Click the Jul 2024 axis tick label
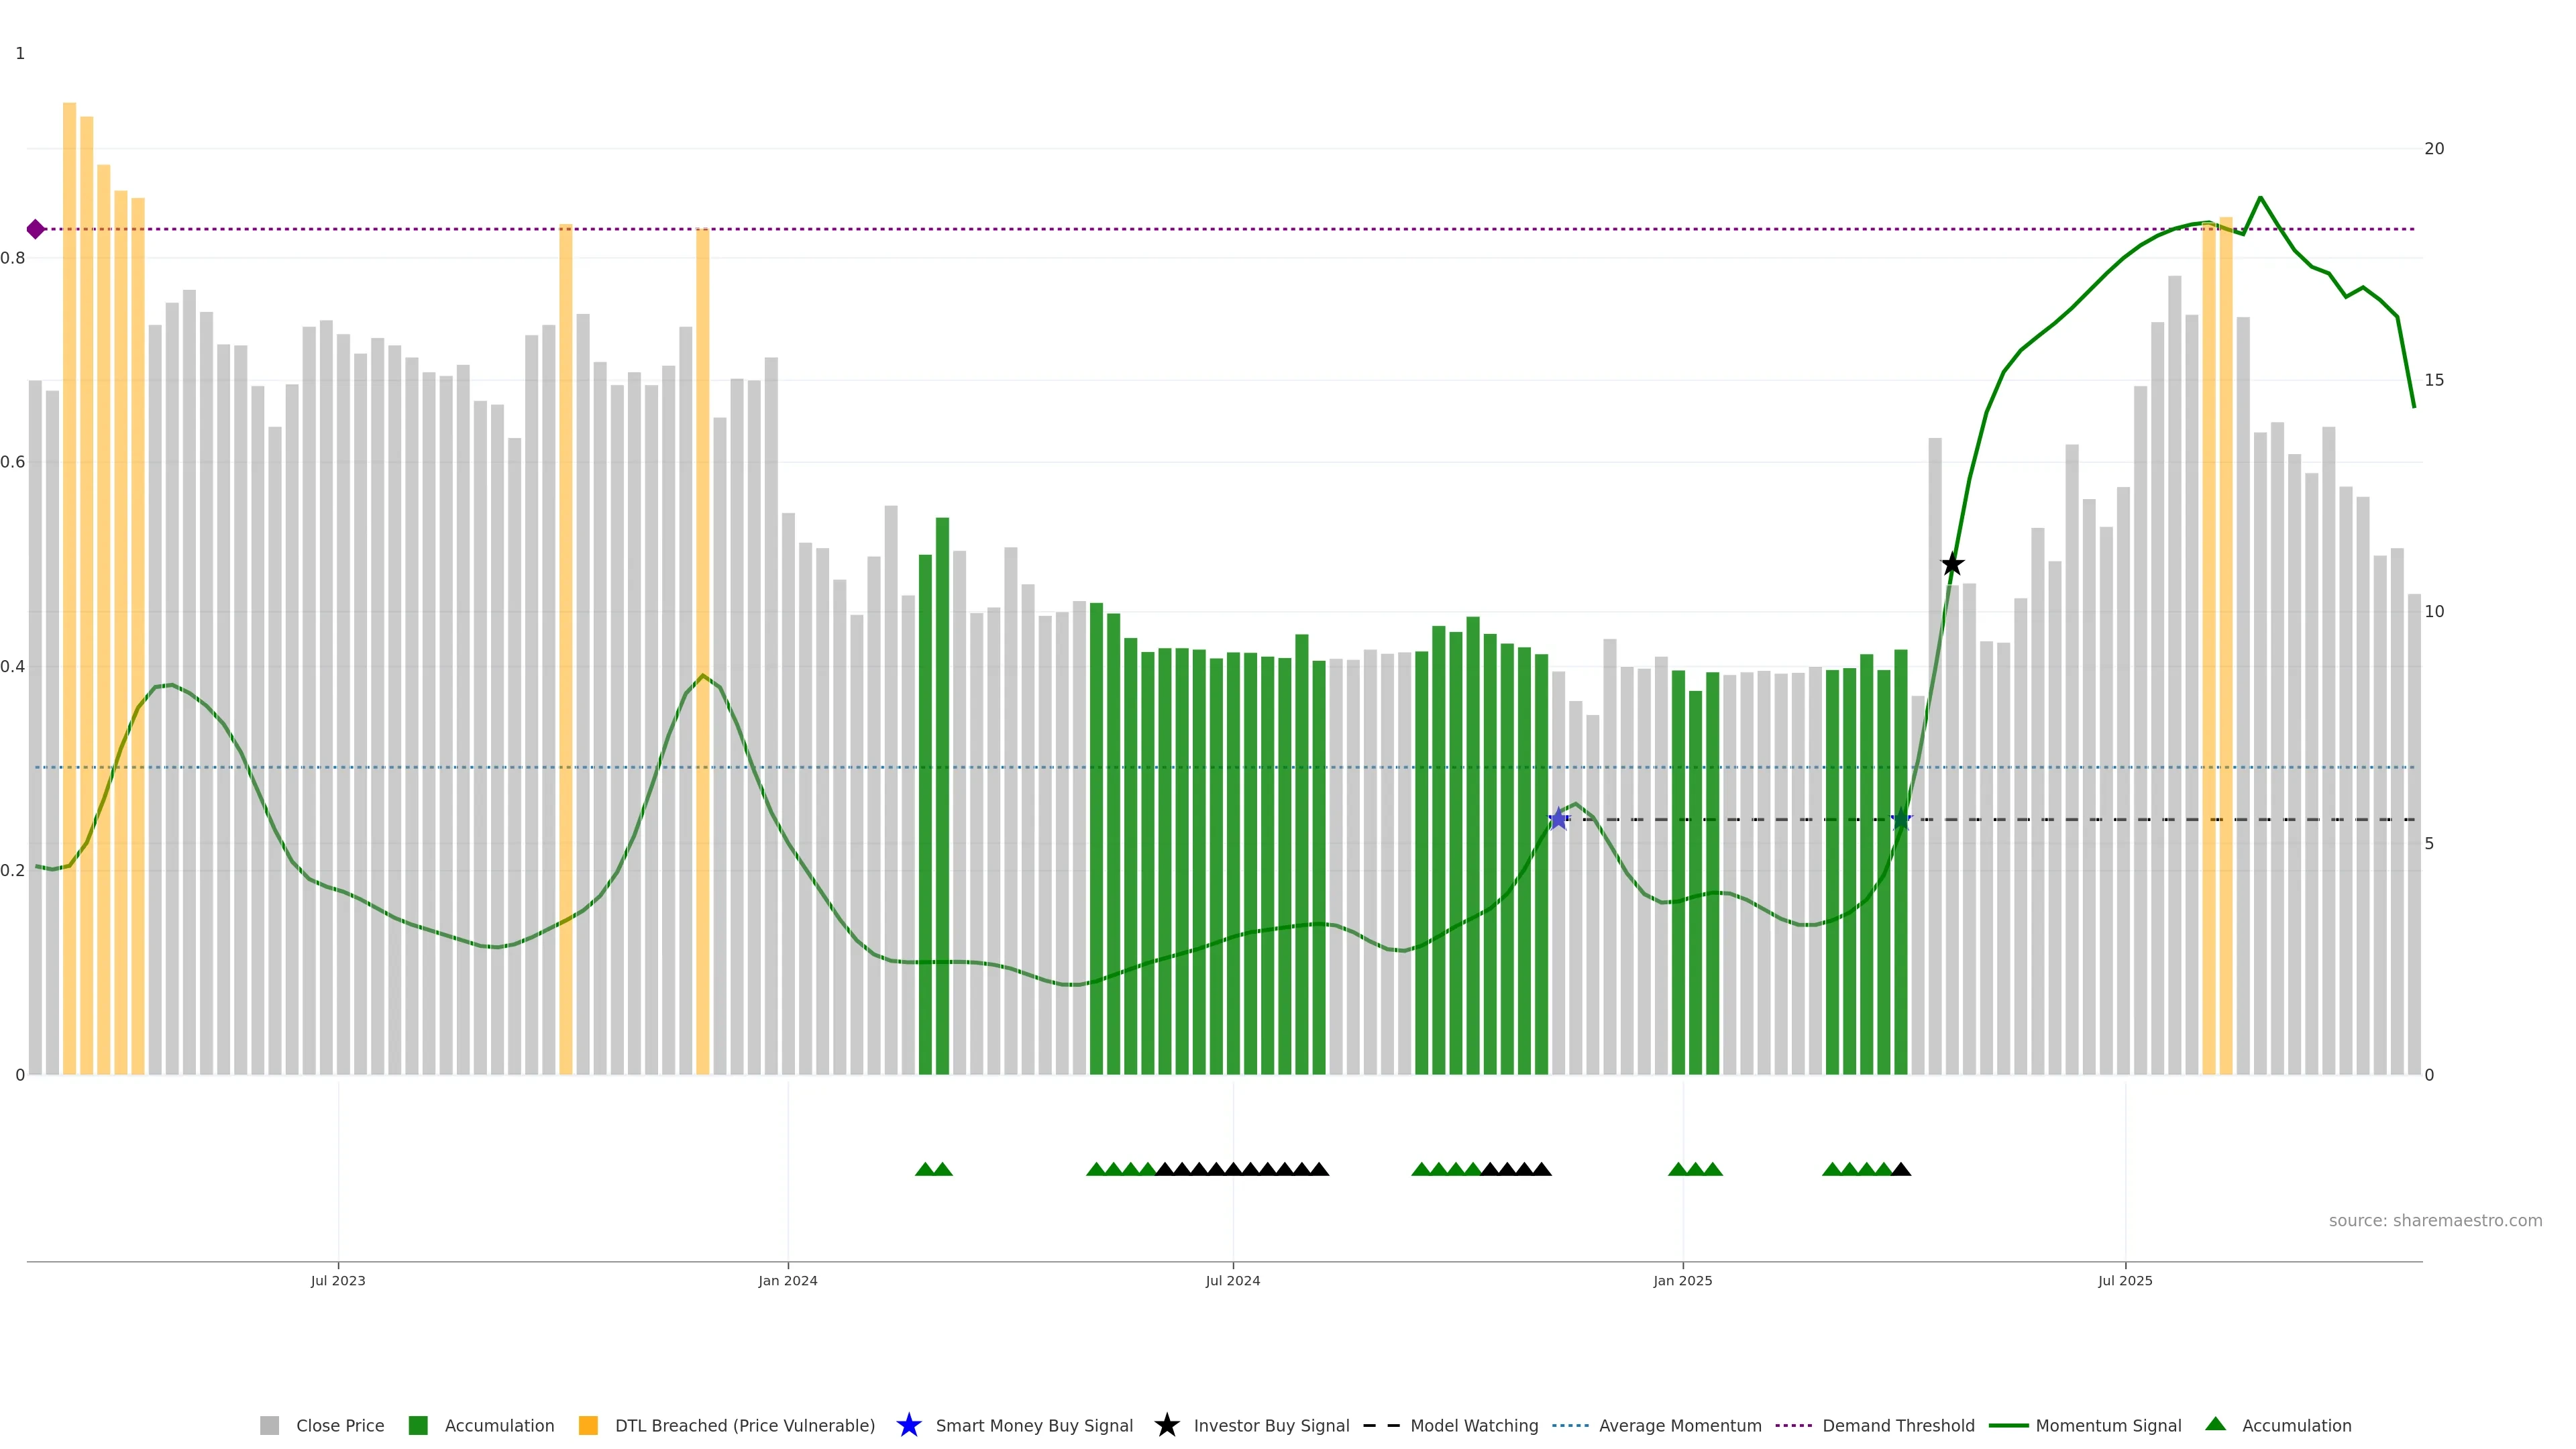The width and height of the screenshot is (2576, 1449). pos(1232,1281)
